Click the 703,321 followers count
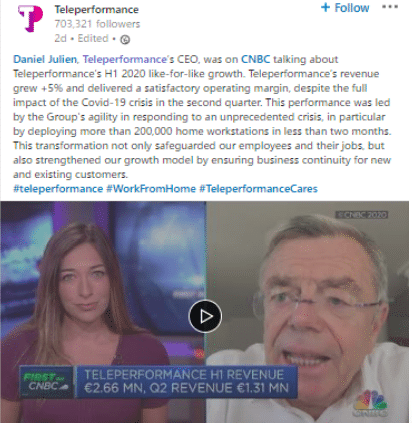The height and width of the screenshot is (423, 412). click(97, 24)
